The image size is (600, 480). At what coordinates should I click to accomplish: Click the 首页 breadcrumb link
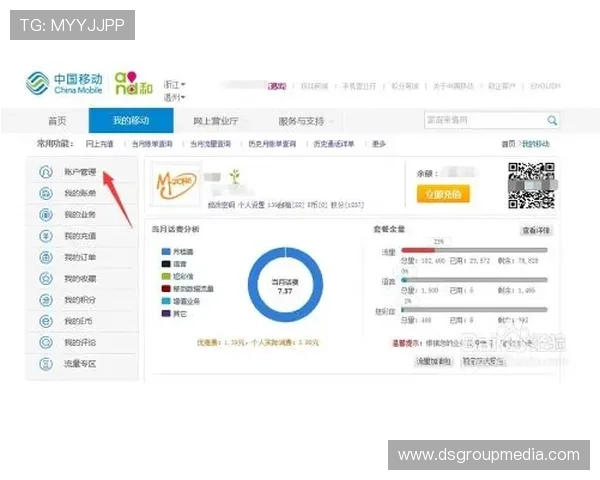(x=508, y=144)
